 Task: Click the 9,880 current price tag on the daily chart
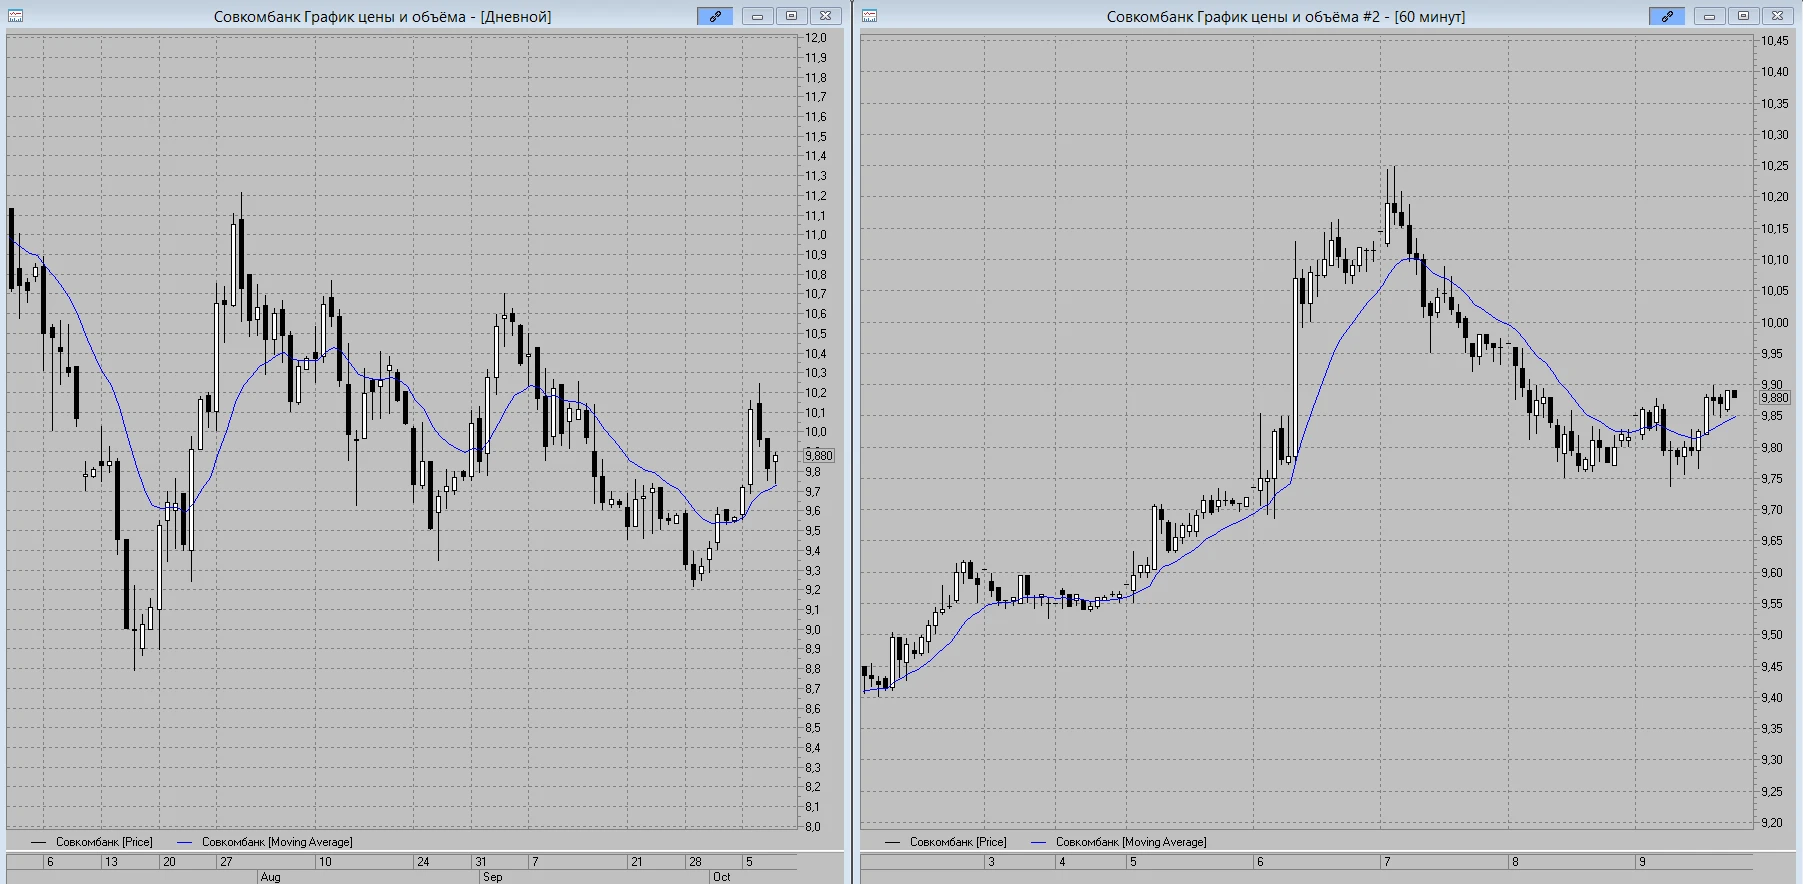click(818, 456)
